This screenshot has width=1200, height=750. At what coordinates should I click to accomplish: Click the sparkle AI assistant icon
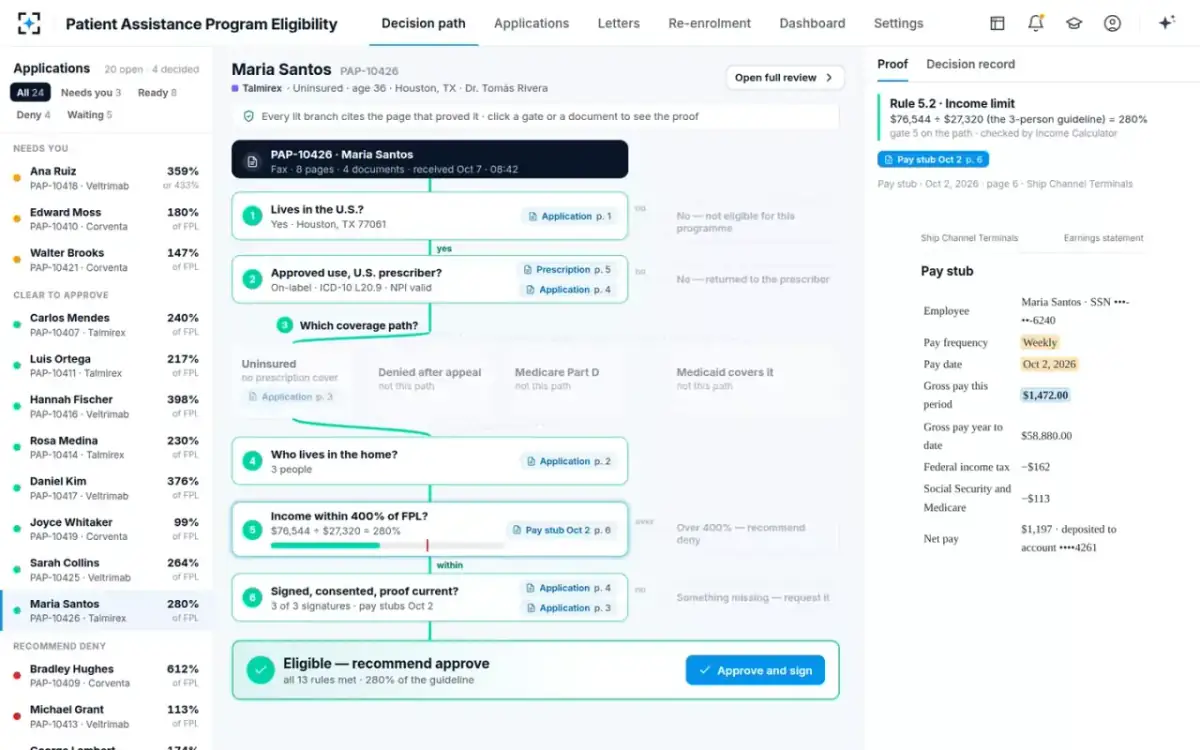click(x=1166, y=23)
